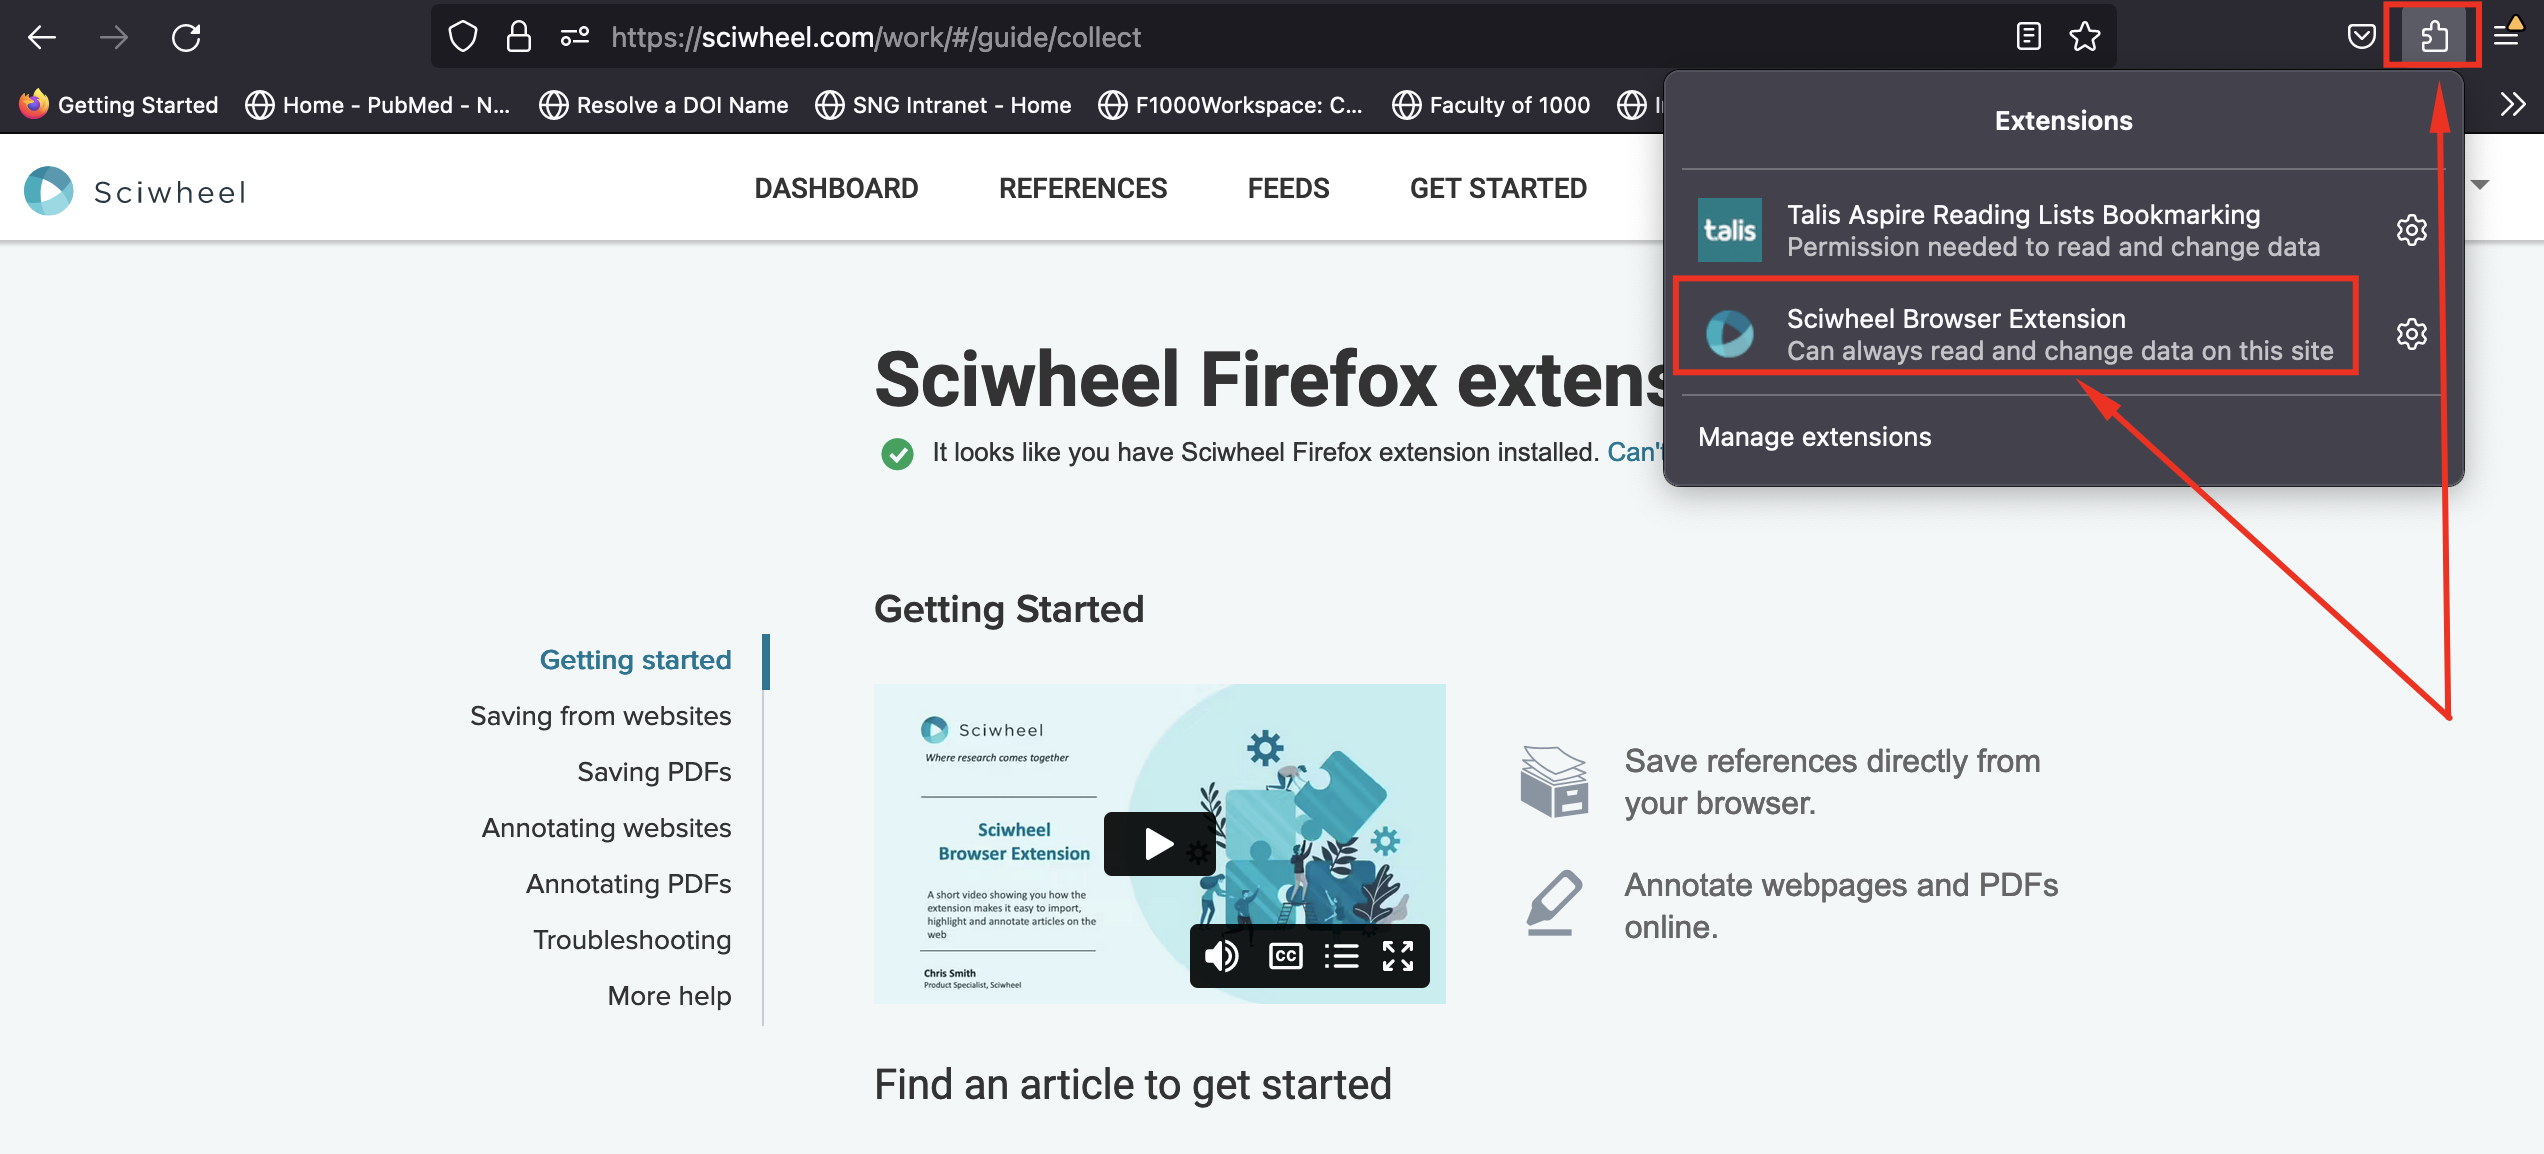Enter fullscreen on the video player
The image size is (2544, 1154).
pos(1397,956)
